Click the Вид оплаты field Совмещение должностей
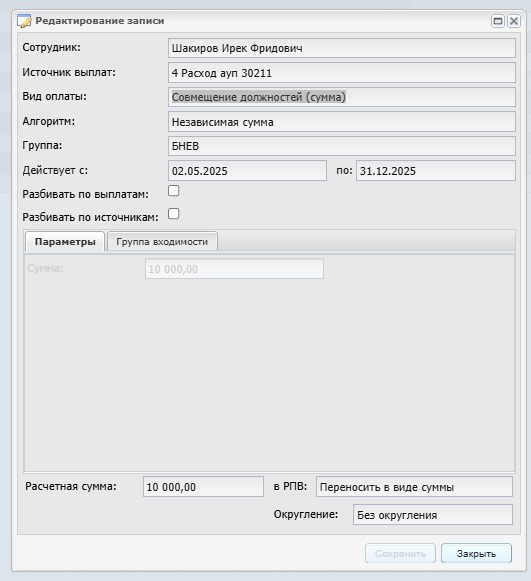531x581 pixels. click(342, 97)
